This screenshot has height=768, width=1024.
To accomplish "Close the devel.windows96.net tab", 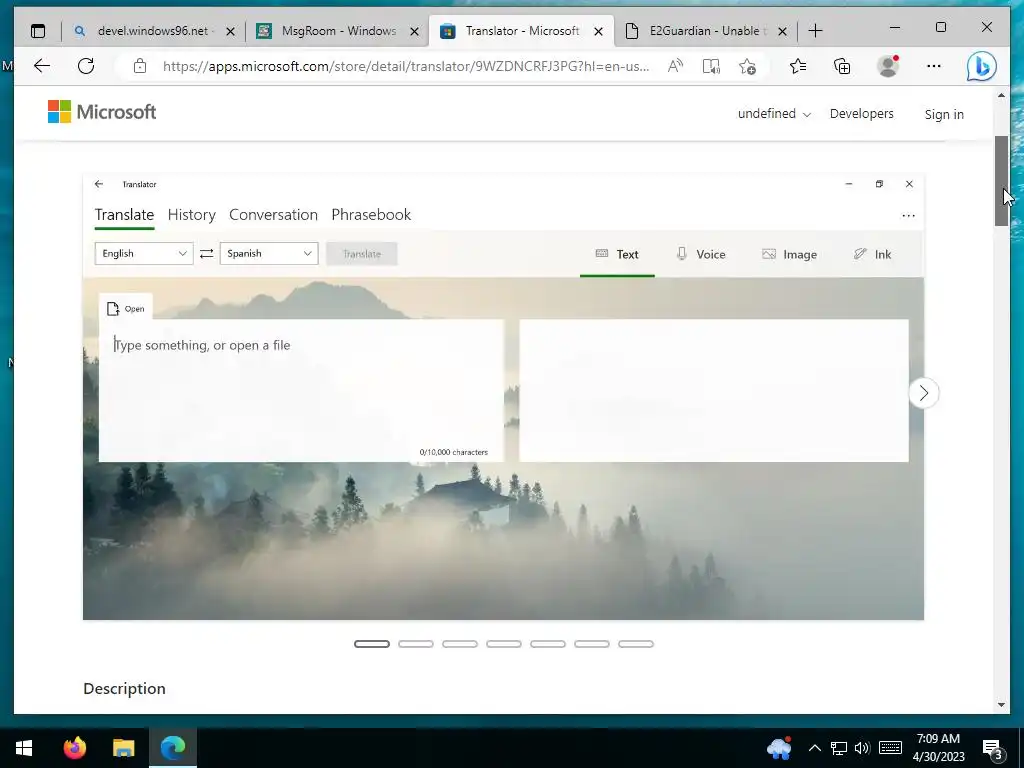I will tap(231, 31).
